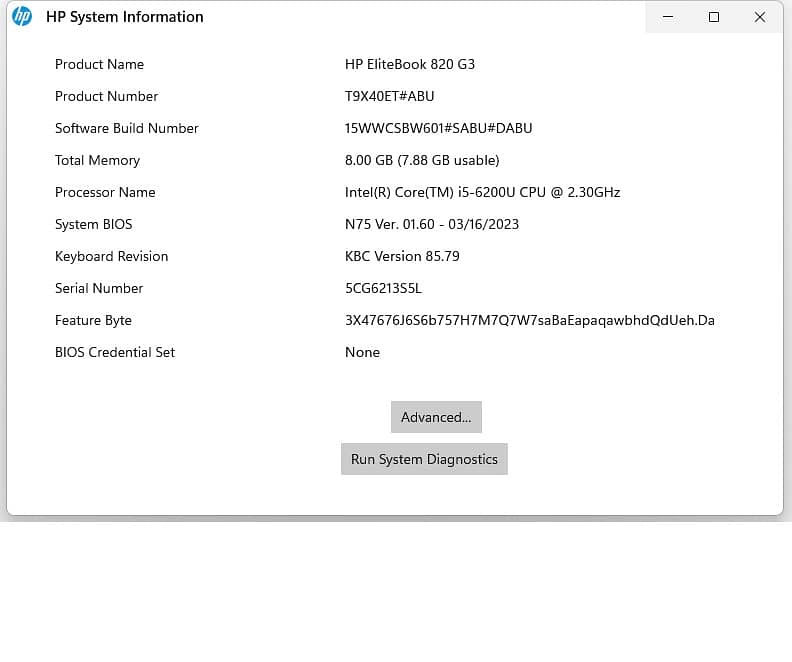Select the HP EliteBook 820 G3 product name value
This screenshot has height=662, width=792.
[410, 64]
